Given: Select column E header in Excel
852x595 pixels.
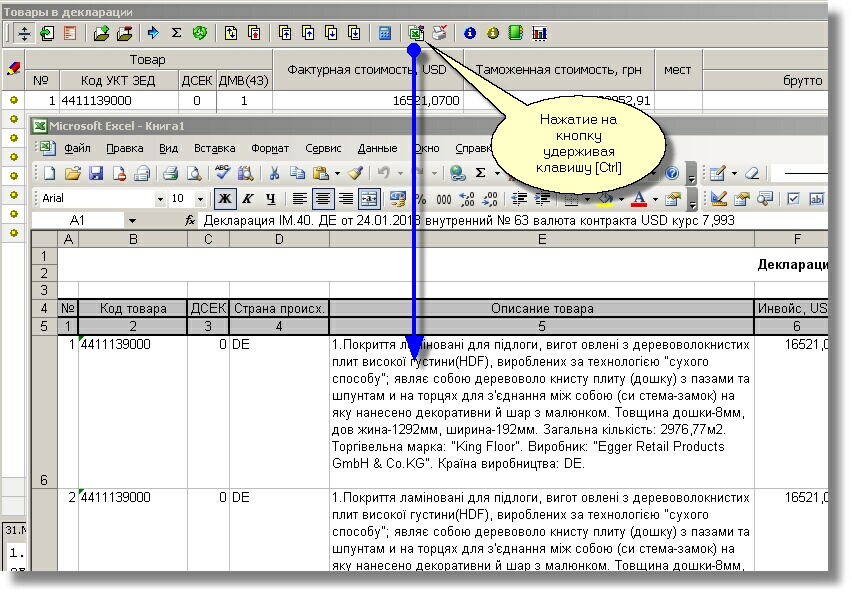Looking at the screenshot, I should [x=542, y=239].
